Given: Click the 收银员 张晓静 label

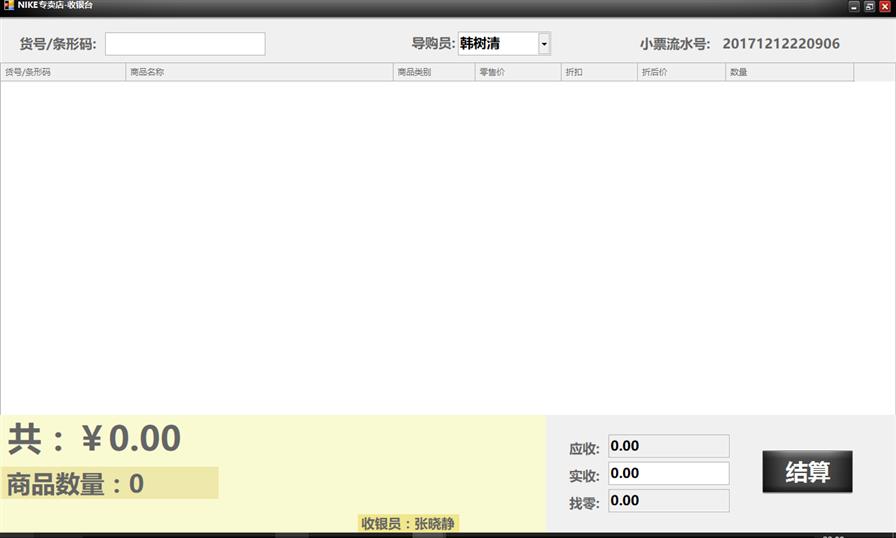Looking at the screenshot, I should pos(408,523).
